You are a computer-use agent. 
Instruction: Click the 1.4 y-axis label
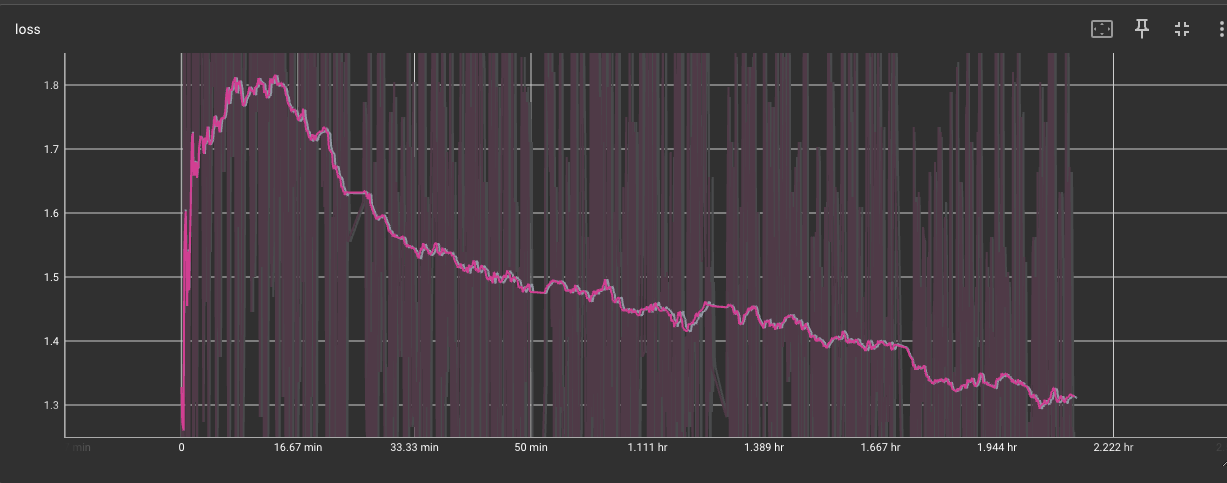point(50,341)
